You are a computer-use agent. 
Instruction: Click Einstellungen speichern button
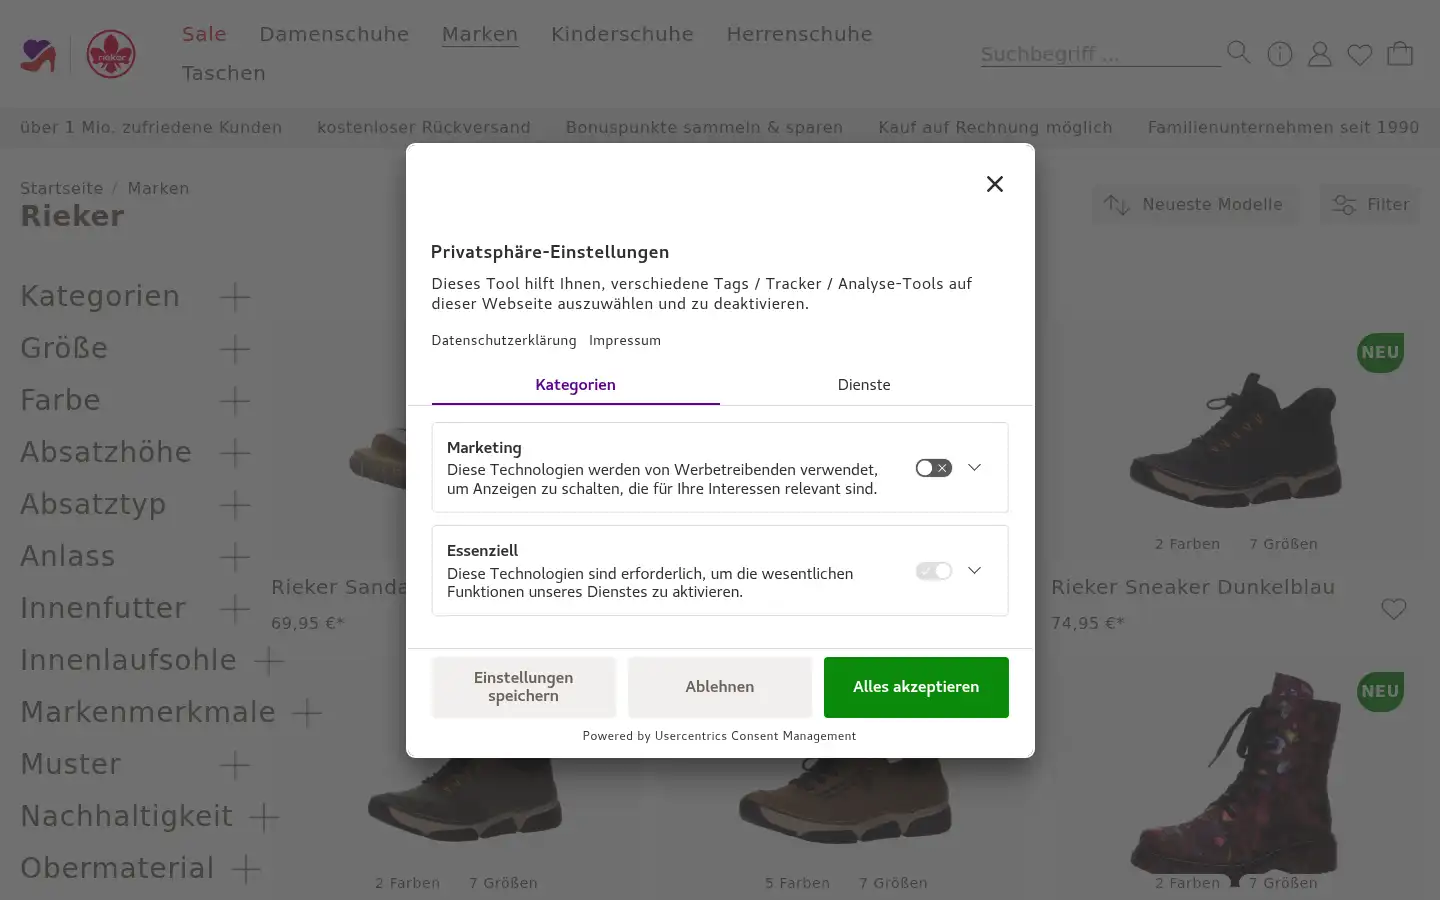pos(524,687)
